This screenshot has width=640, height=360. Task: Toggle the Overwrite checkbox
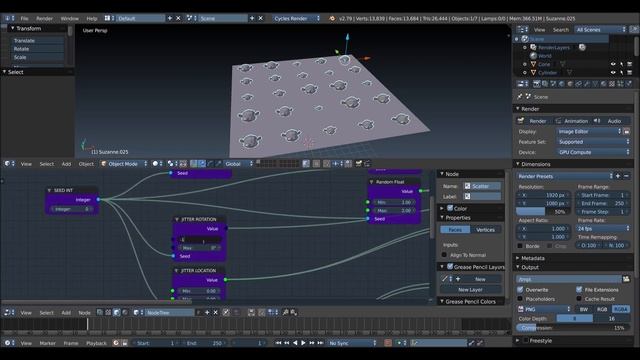(520, 289)
